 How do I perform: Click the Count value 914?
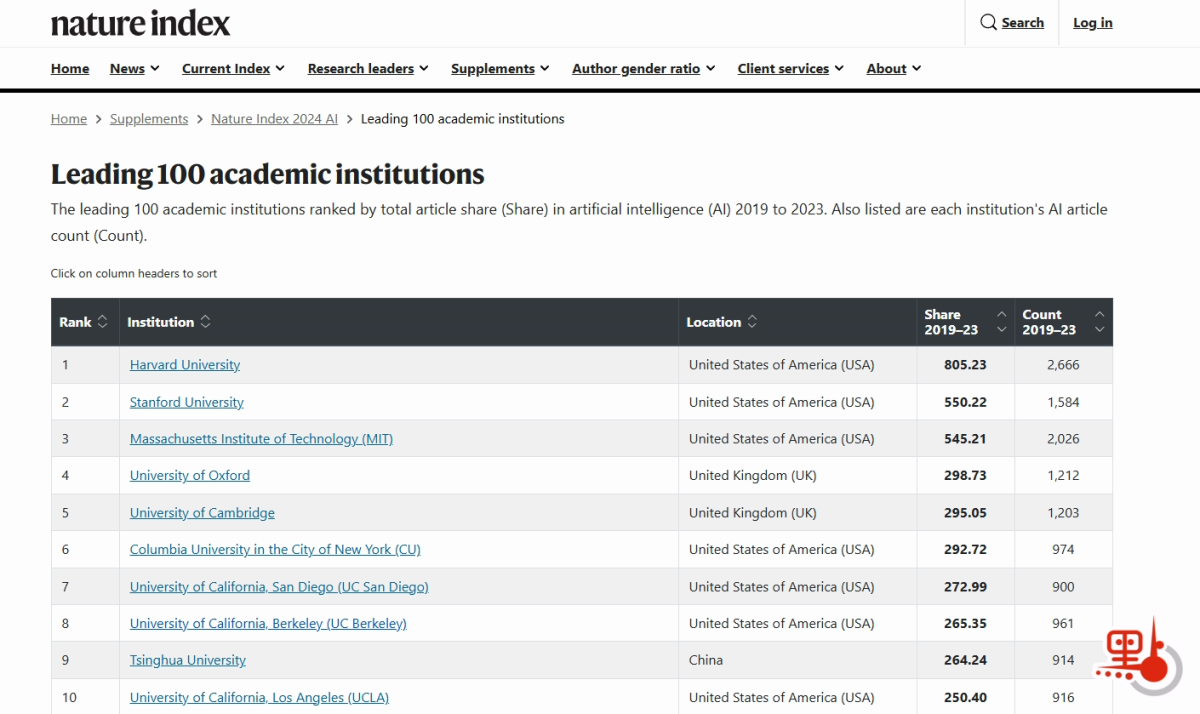(1063, 661)
